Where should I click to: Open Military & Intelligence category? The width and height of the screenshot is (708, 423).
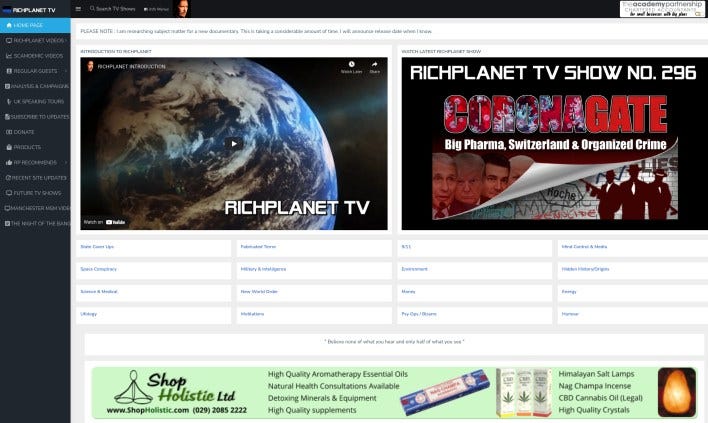tap(263, 269)
